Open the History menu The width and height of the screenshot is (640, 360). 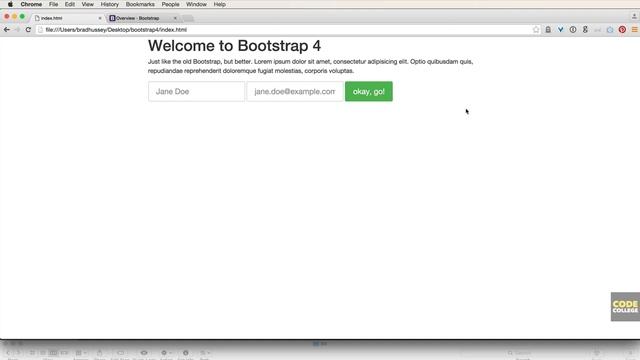109,4
